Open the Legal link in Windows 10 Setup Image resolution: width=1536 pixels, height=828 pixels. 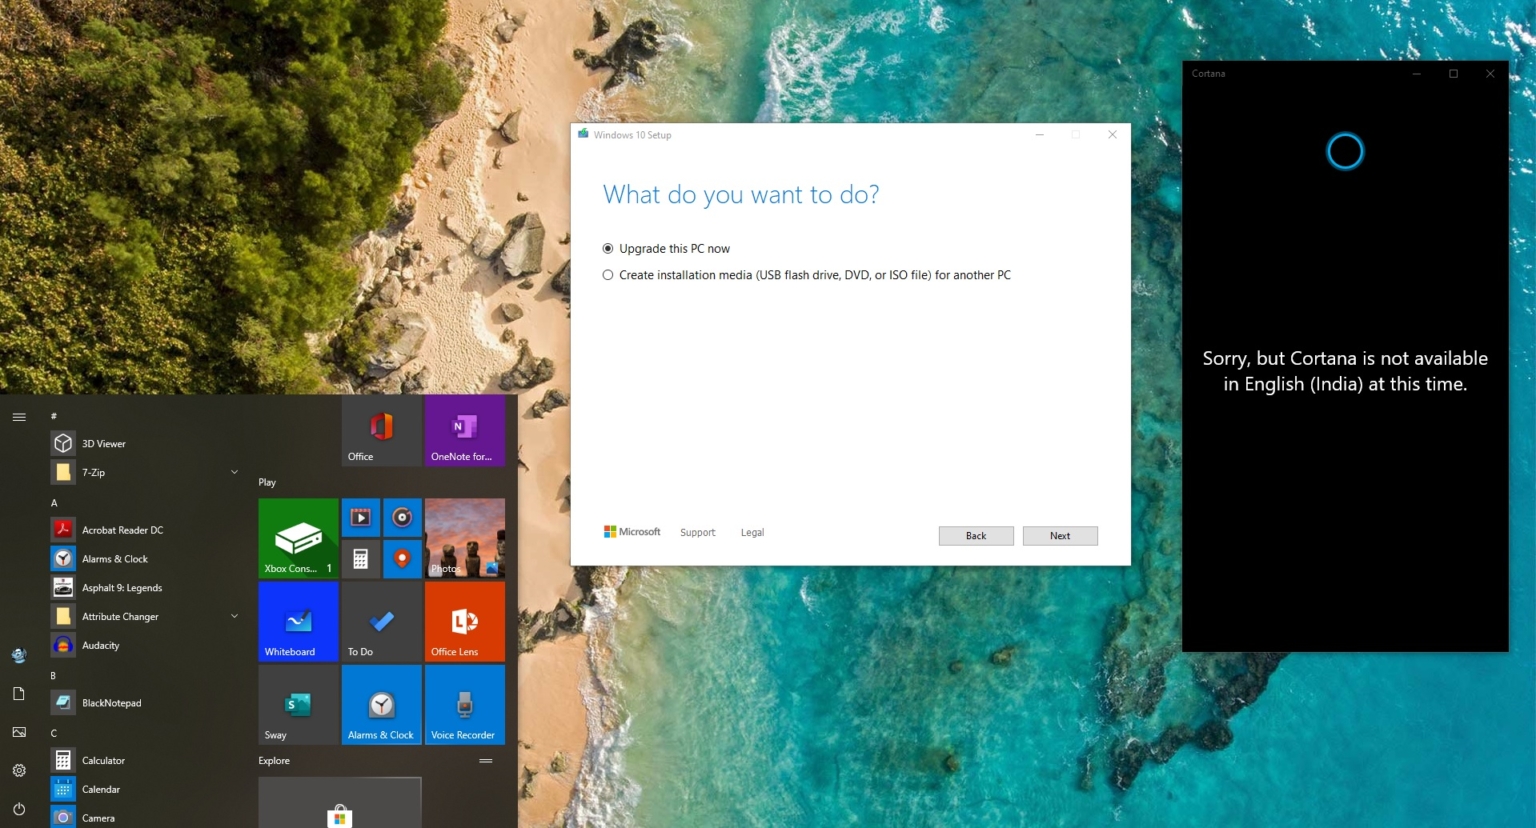point(752,531)
